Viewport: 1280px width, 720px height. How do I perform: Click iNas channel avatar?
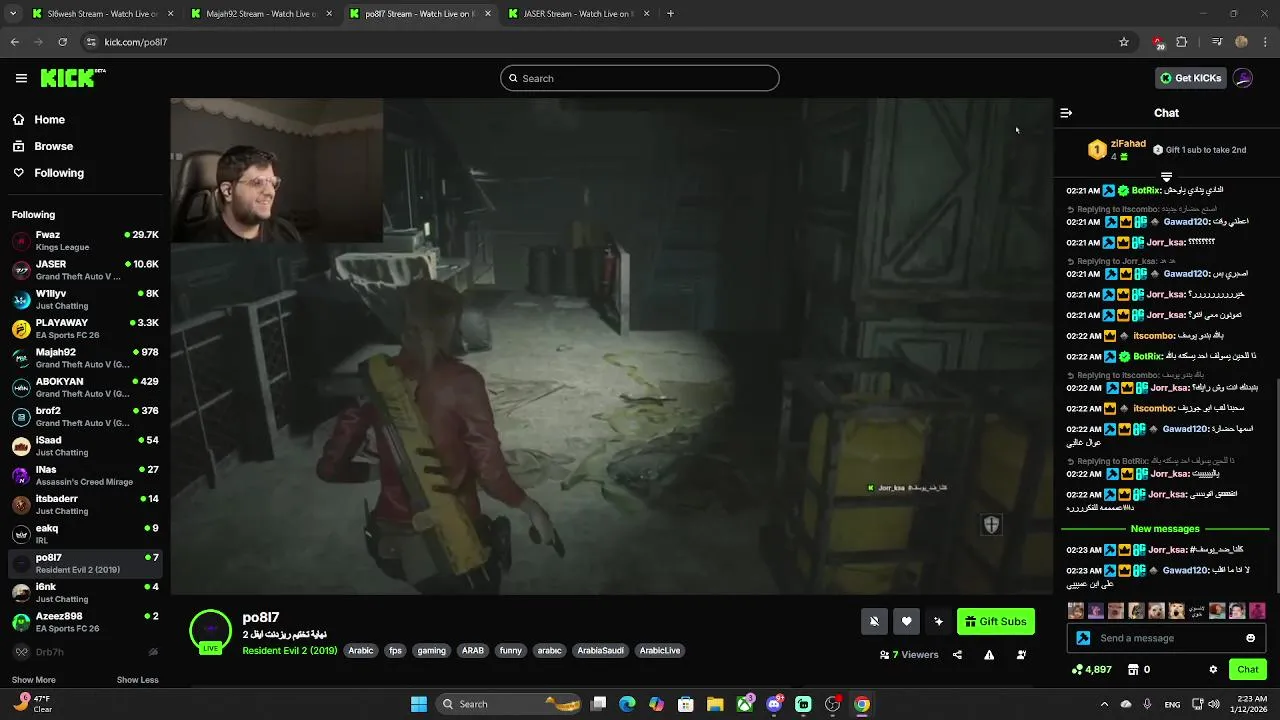21,475
